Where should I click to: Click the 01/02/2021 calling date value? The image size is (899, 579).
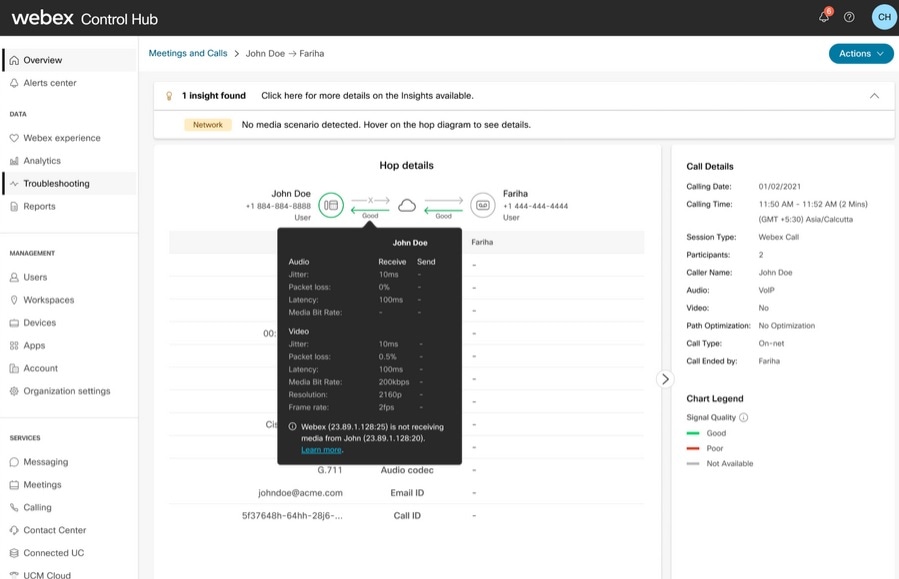pos(780,187)
